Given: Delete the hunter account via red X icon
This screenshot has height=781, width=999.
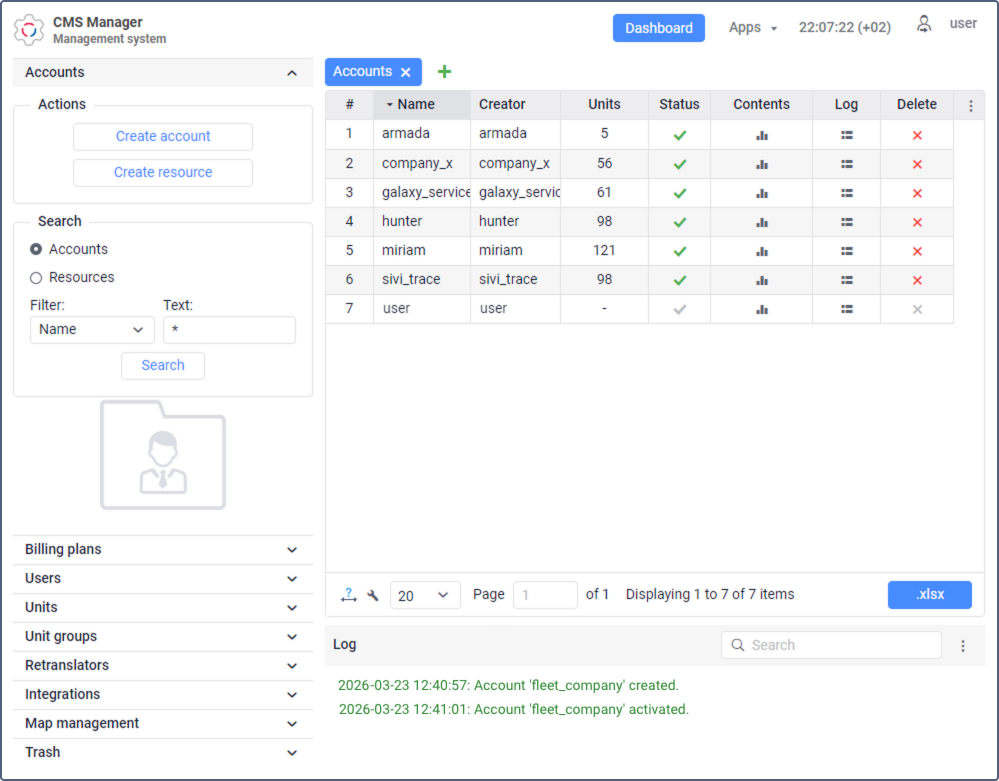Looking at the screenshot, I should point(917,221).
